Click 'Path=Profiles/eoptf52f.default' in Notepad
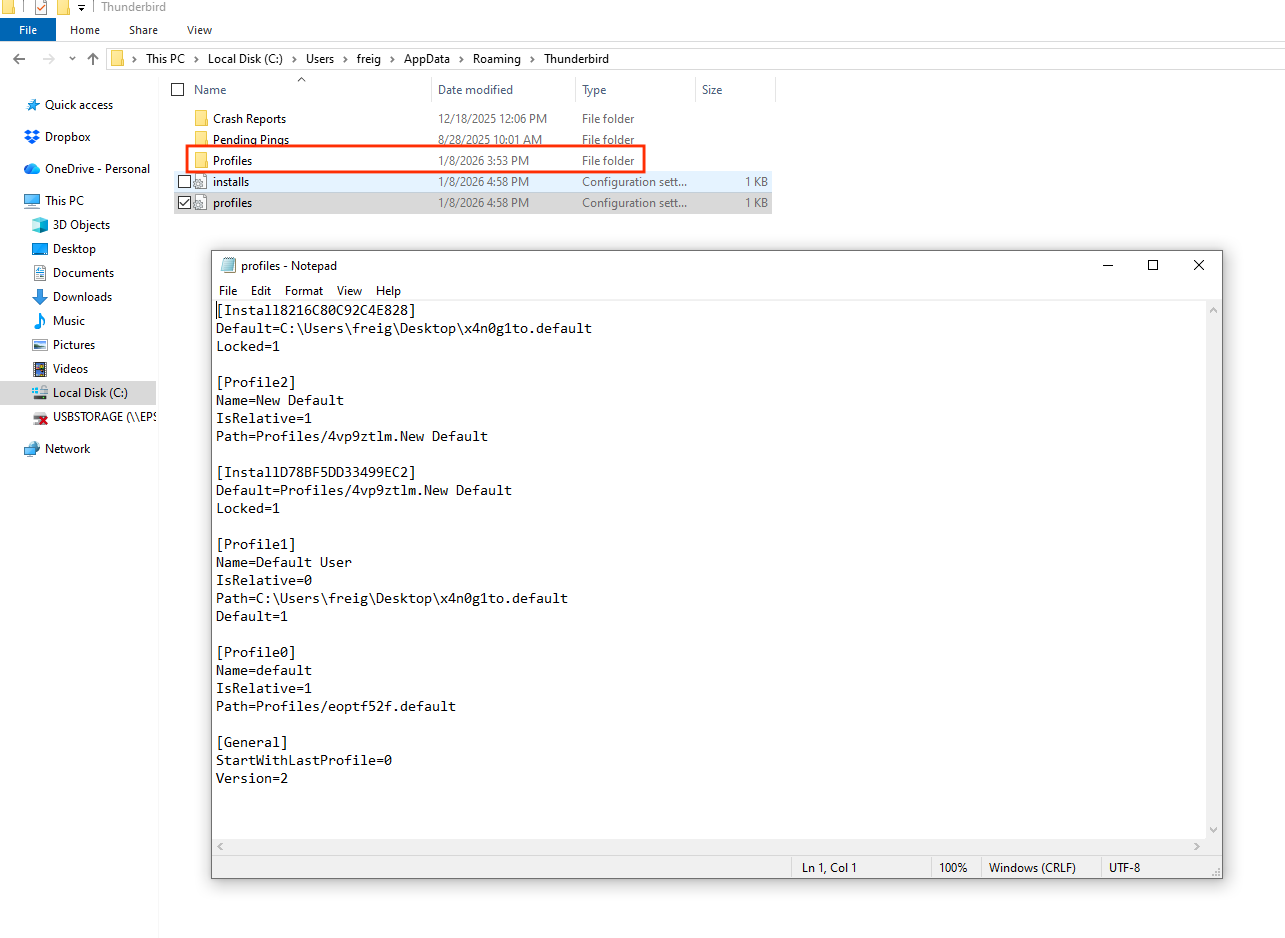The height and width of the screenshot is (938, 1285). click(x=336, y=706)
